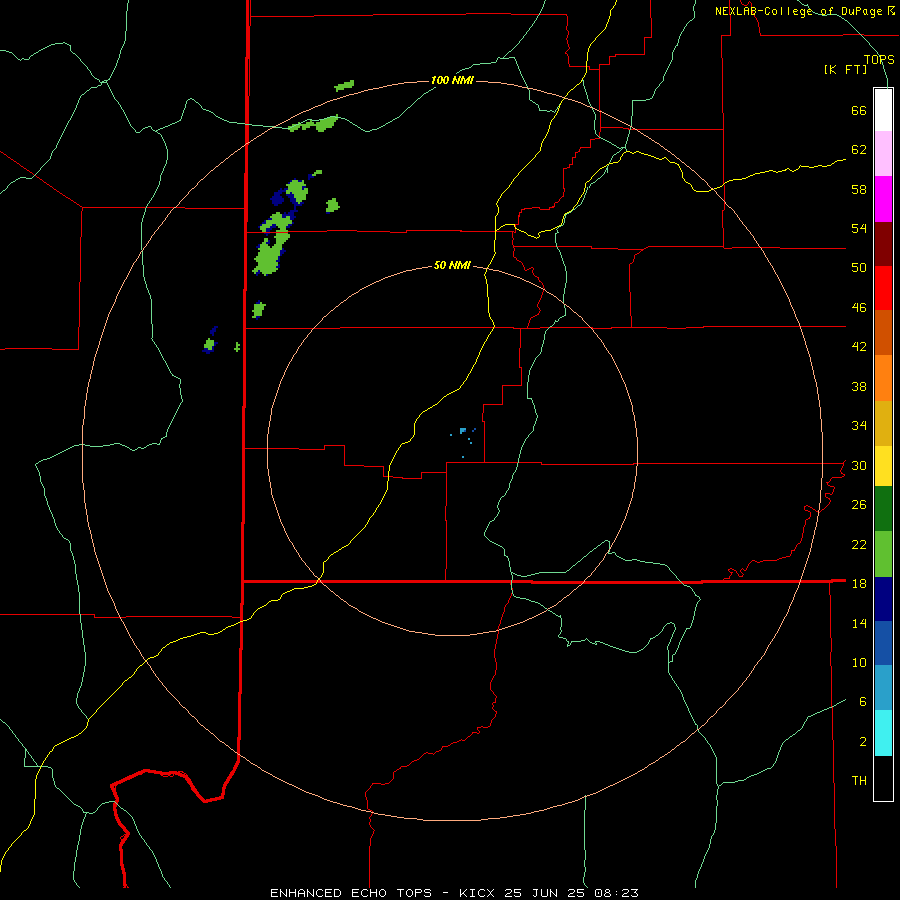900x900 pixels.
Task: Pick the dark orange legend swatch
Action: [x=883, y=332]
